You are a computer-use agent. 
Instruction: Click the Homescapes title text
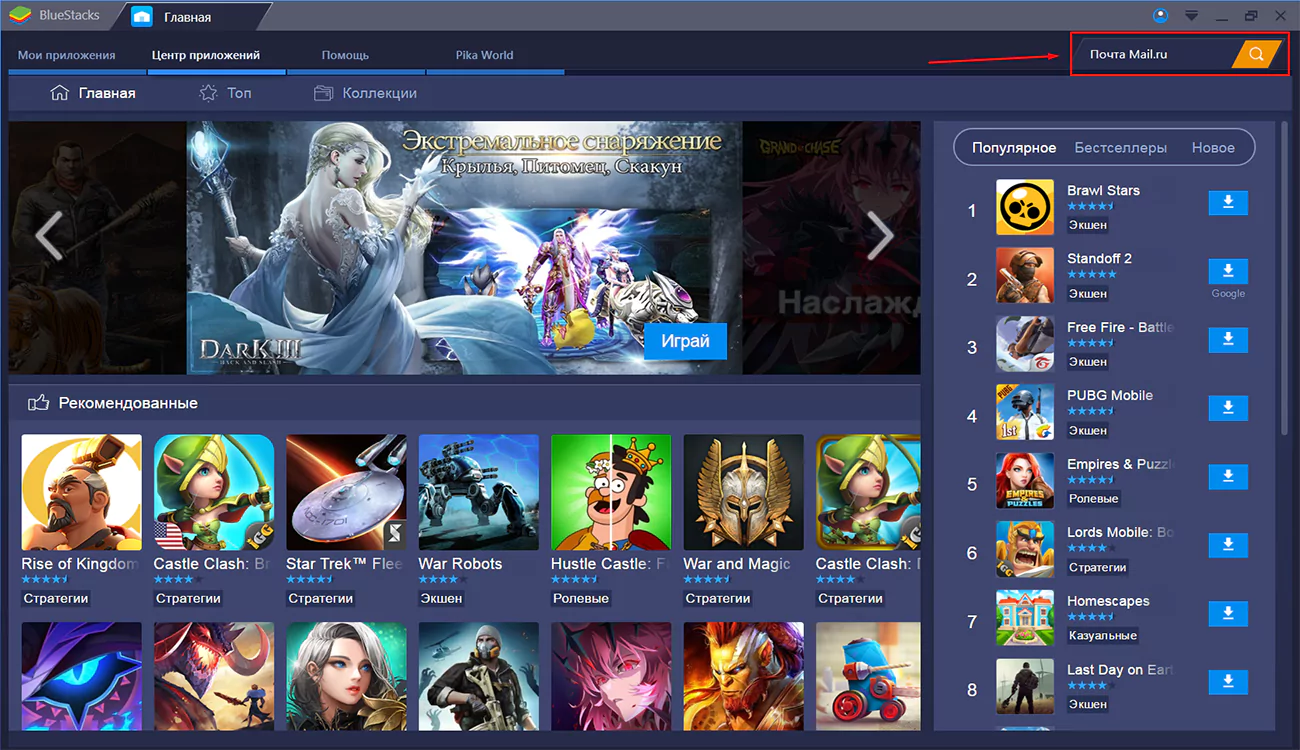click(x=1108, y=601)
